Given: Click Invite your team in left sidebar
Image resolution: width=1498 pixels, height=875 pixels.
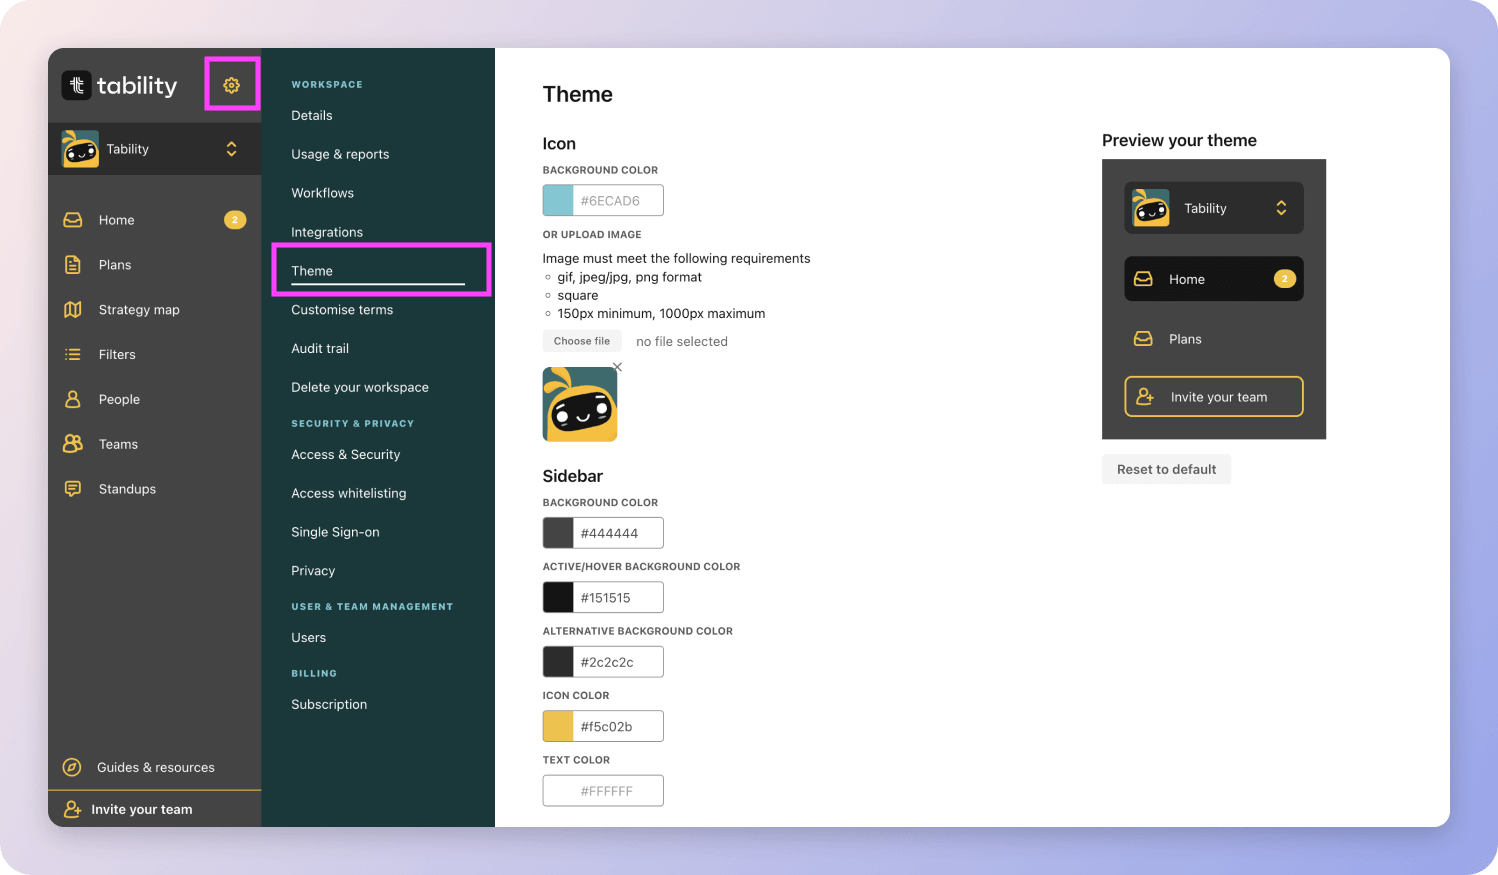Looking at the screenshot, I should [x=141, y=809].
